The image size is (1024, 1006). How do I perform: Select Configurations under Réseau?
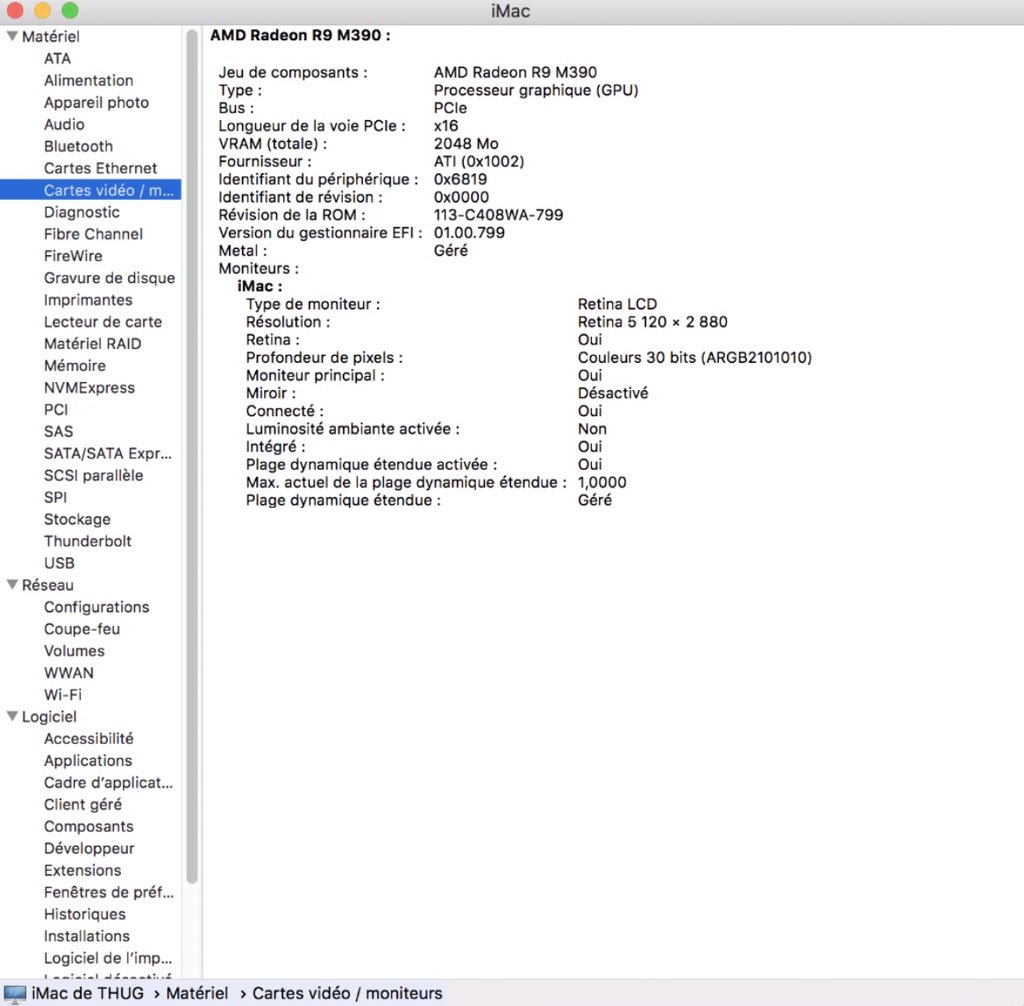coord(97,607)
